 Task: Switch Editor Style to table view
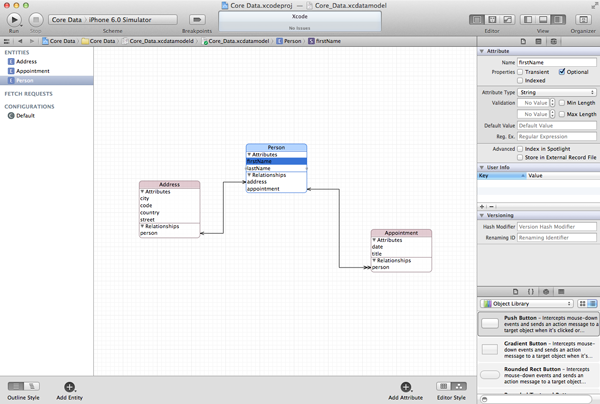444,386
